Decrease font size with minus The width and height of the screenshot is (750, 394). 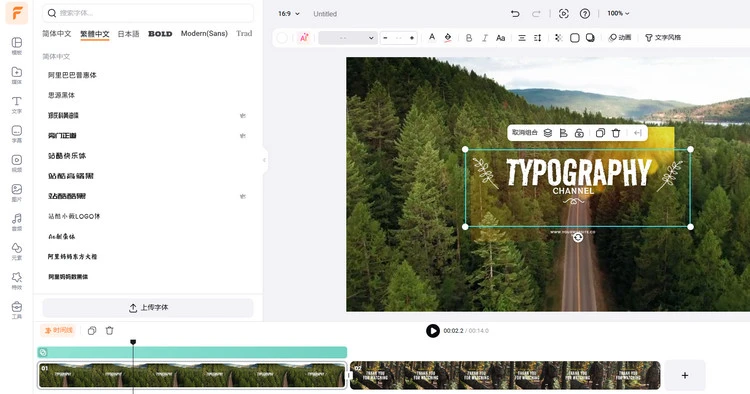tap(386, 38)
